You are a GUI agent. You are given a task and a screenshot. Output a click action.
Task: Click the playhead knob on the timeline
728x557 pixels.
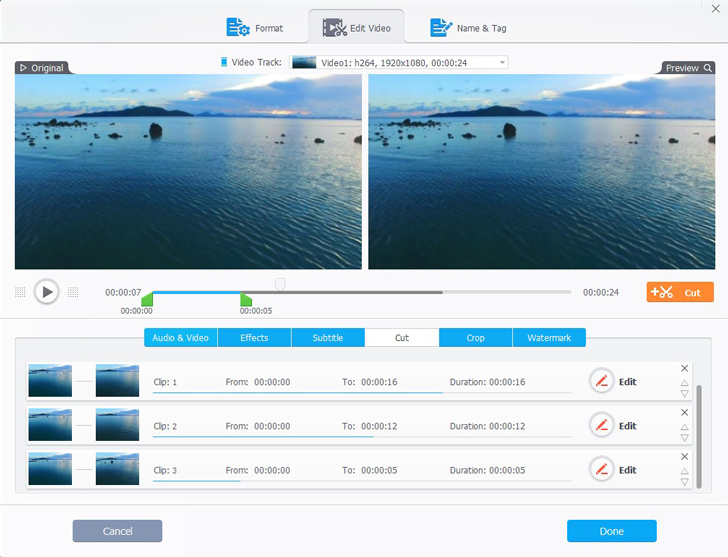pos(280,285)
